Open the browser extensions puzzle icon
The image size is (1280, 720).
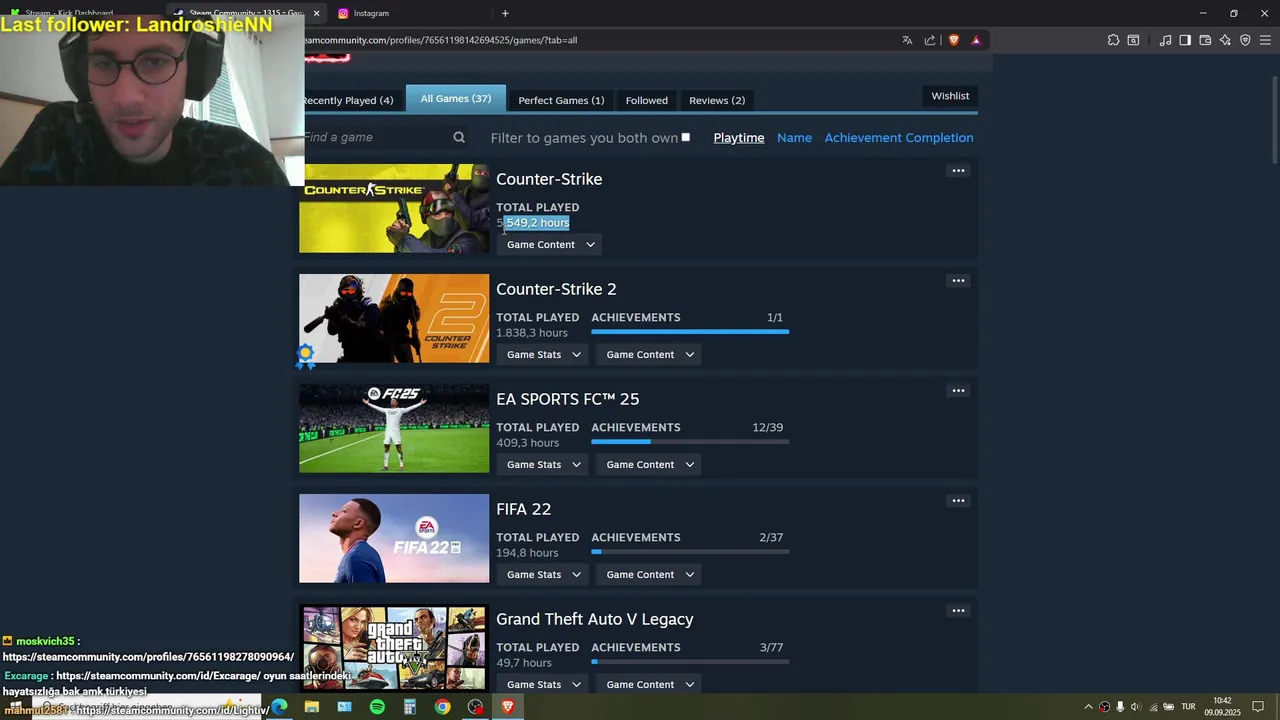(x=1113, y=40)
